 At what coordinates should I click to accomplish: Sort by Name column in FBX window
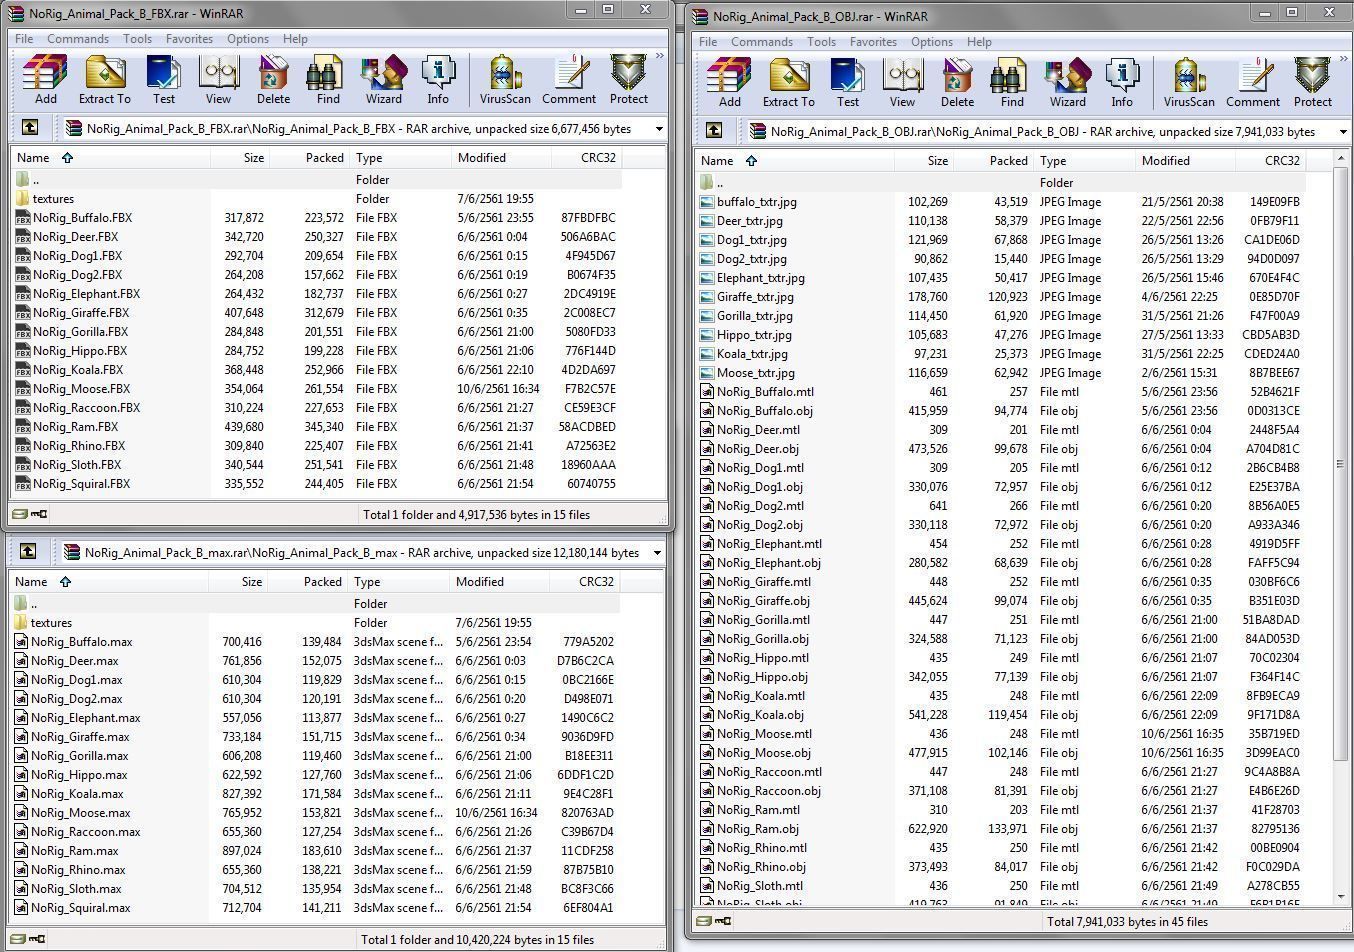(111, 158)
